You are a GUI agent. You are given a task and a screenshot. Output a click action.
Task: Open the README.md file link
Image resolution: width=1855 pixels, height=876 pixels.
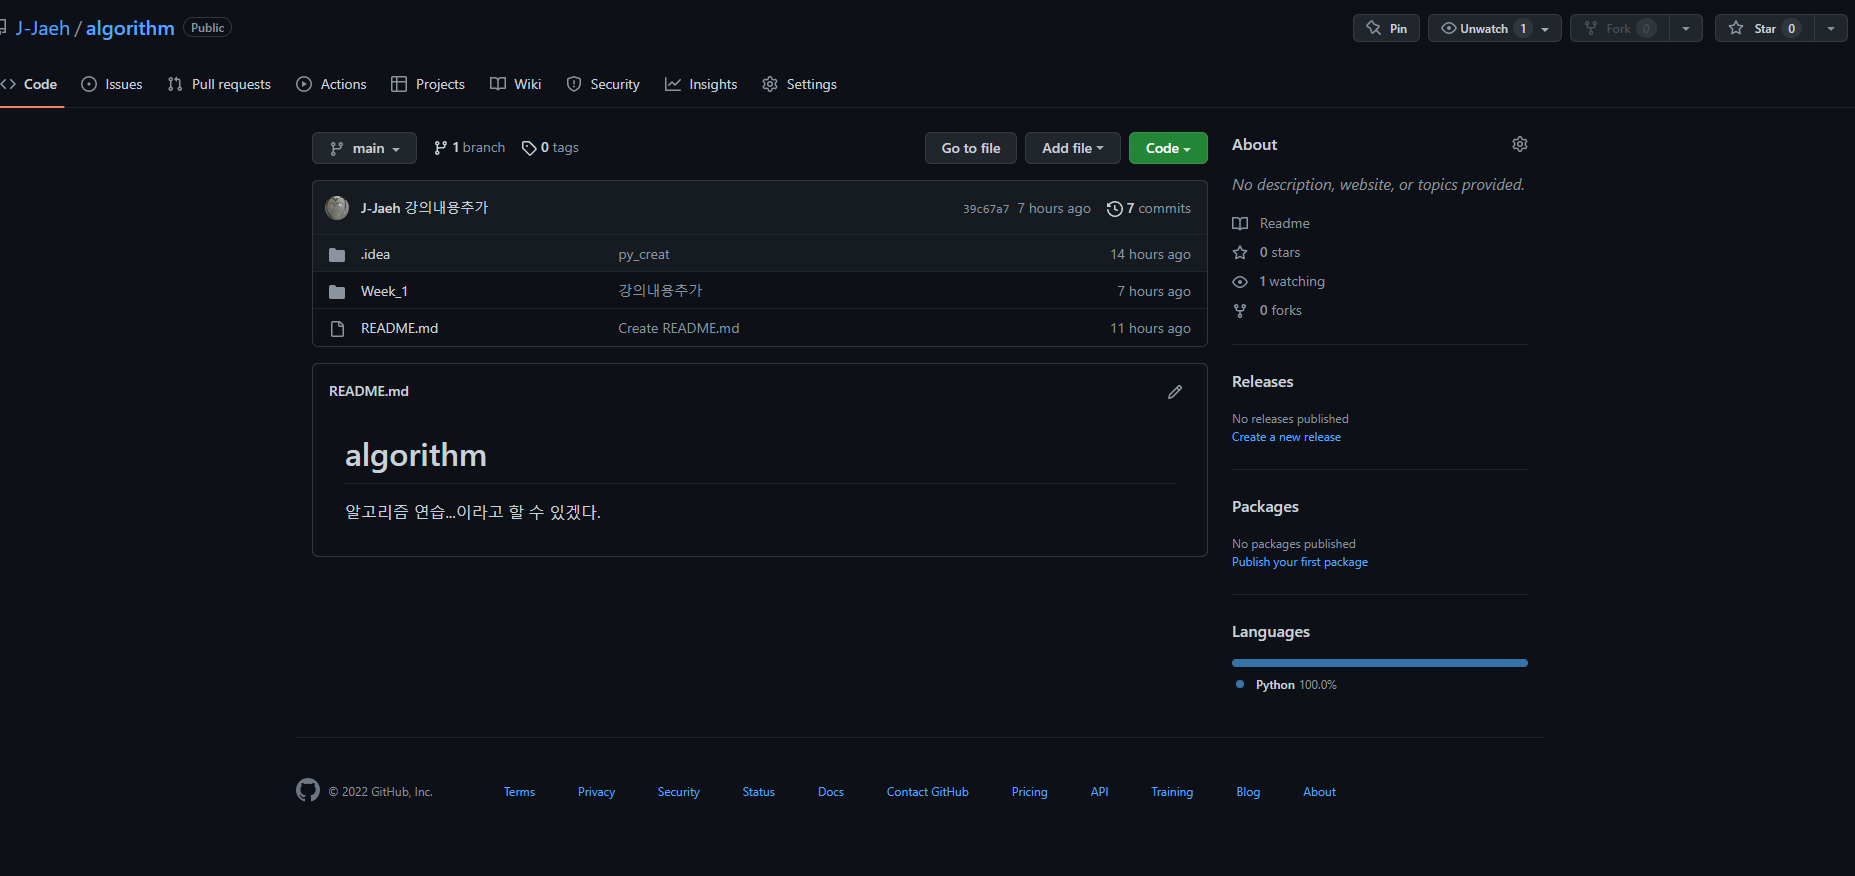click(x=399, y=329)
